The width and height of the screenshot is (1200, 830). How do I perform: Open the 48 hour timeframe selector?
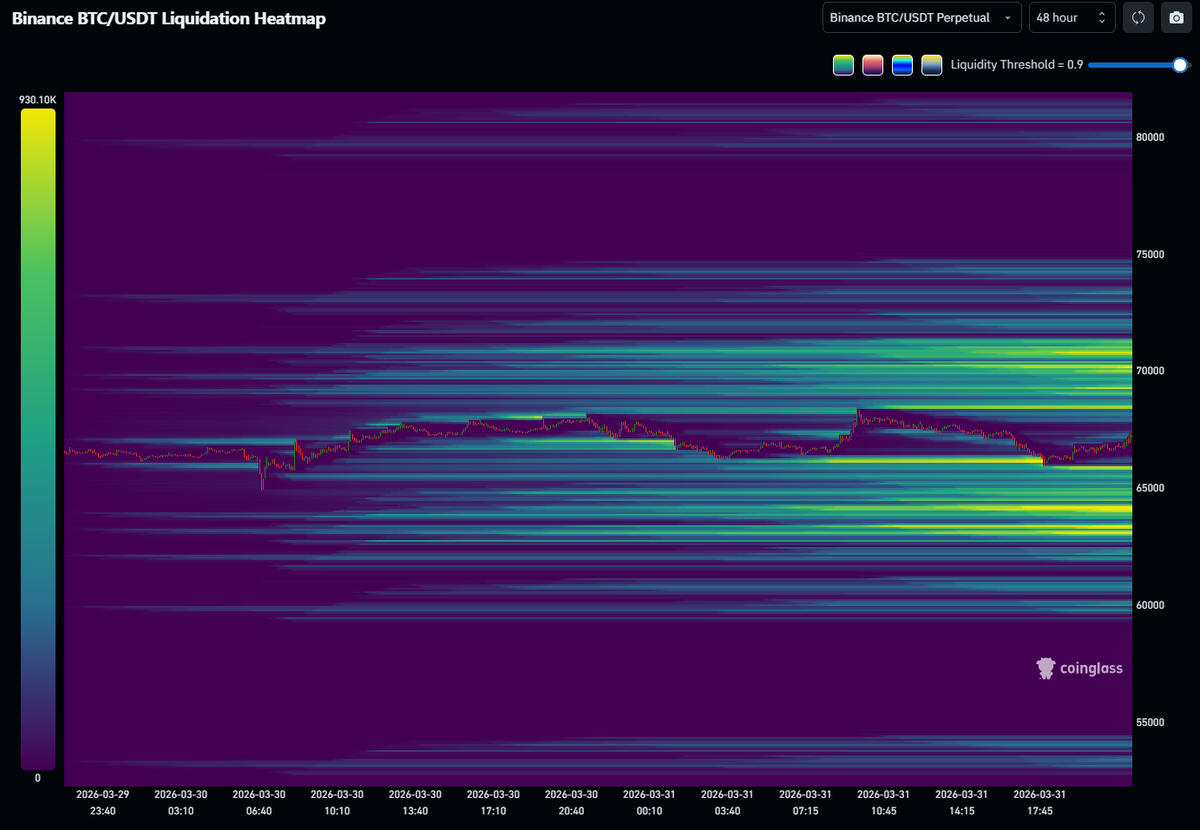coord(1072,18)
